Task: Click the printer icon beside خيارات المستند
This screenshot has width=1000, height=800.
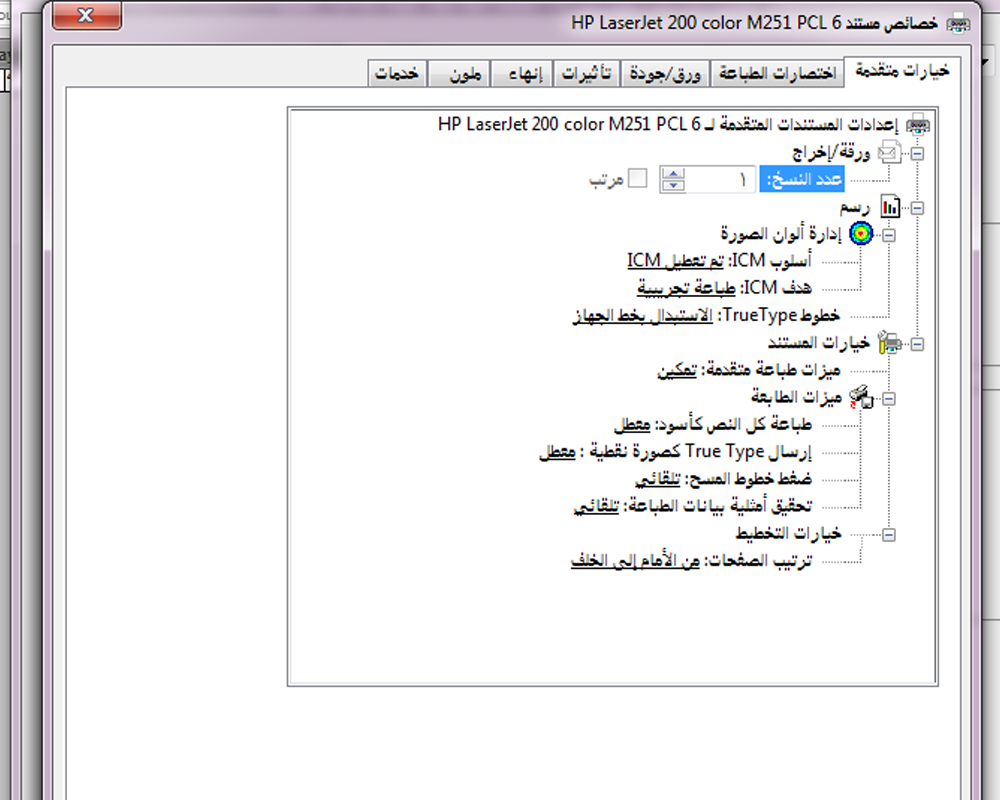Action: coord(890,343)
